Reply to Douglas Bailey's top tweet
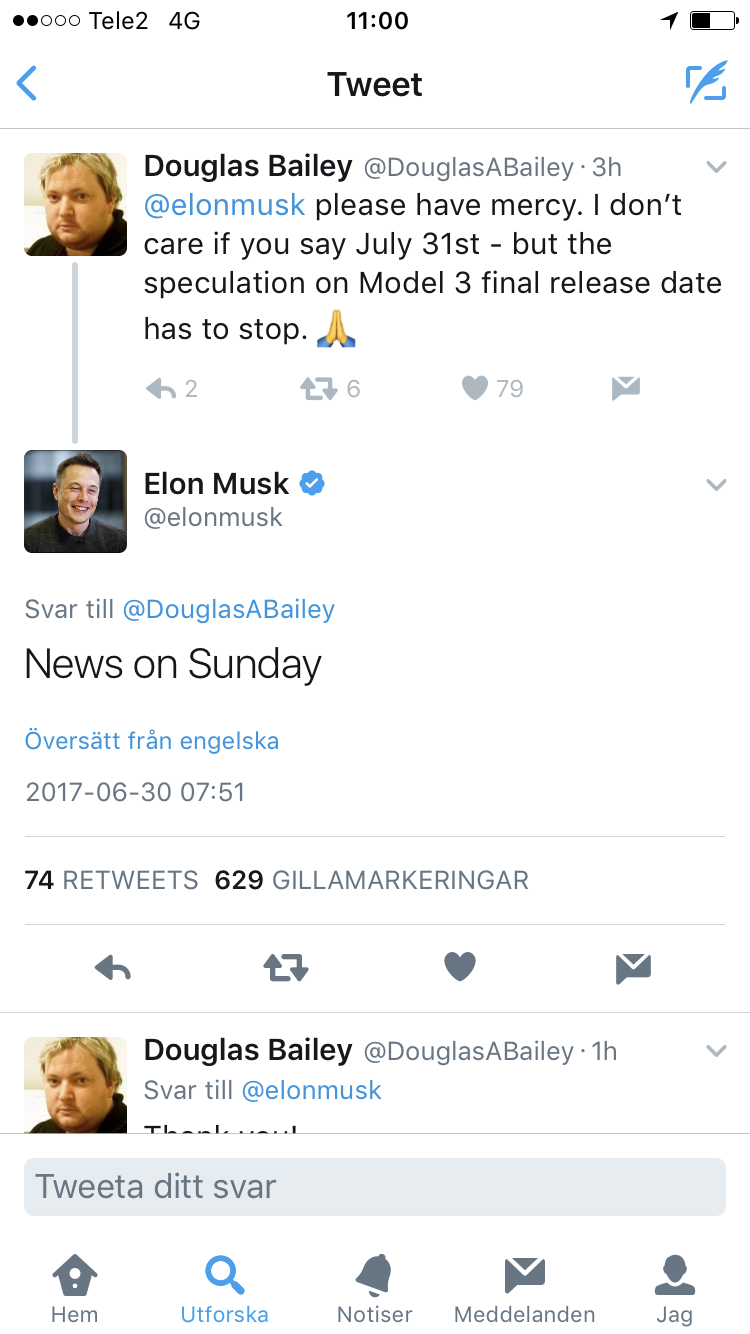Viewport: 750px width, 1334px height. pyautogui.click(x=161, y=388)
